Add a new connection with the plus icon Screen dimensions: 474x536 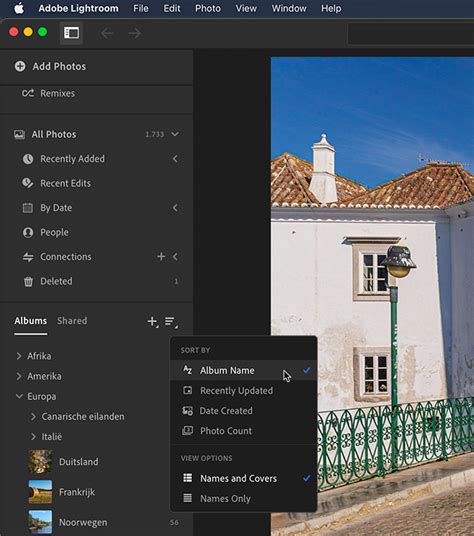coord(161,256)
